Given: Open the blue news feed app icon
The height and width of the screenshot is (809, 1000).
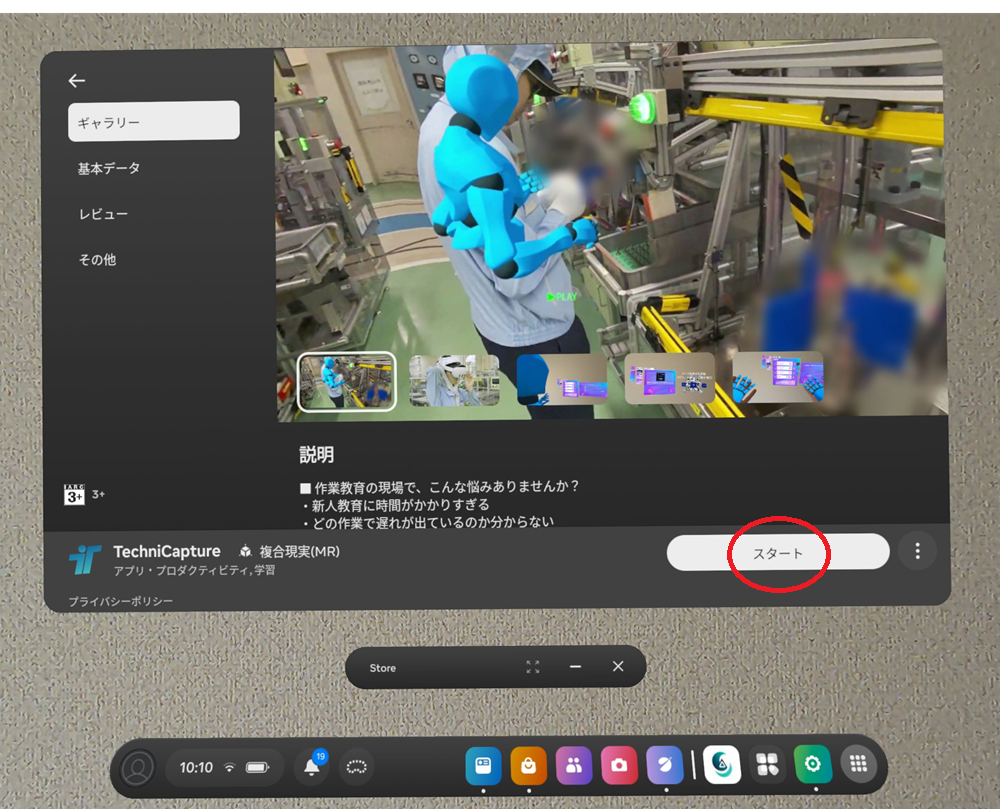Looking at the screenshot, I should (x=483, y=766).
